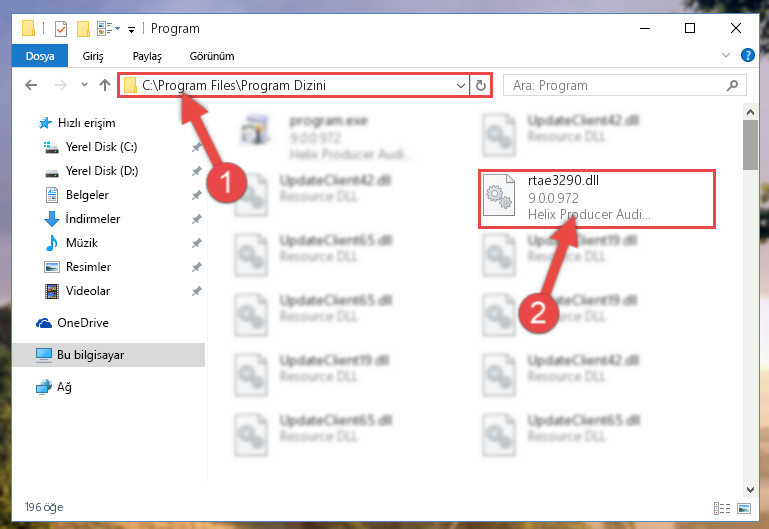Switch to details list view icon
The height and width of the screenshot is (529, 769).
tap(722, 508)
